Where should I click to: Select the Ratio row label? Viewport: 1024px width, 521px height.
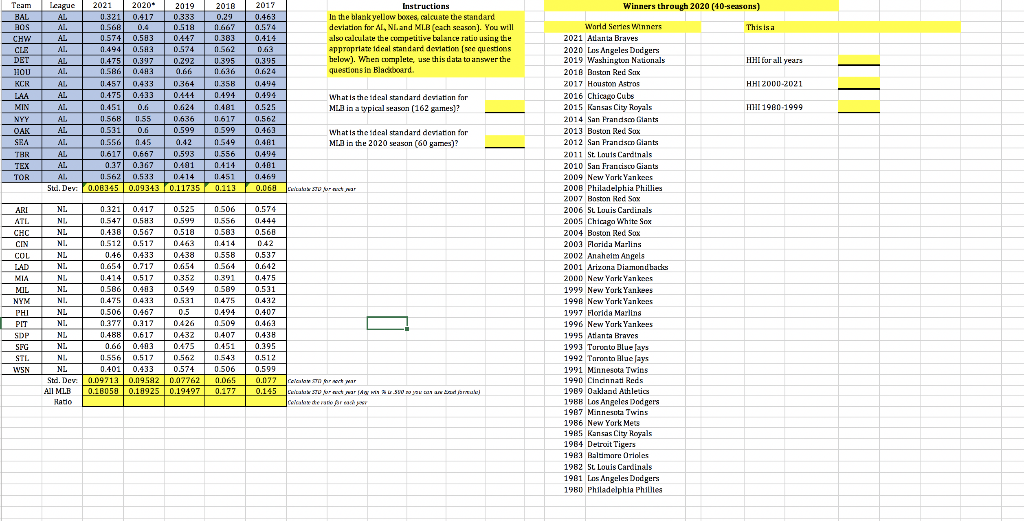tap(62, 402)
